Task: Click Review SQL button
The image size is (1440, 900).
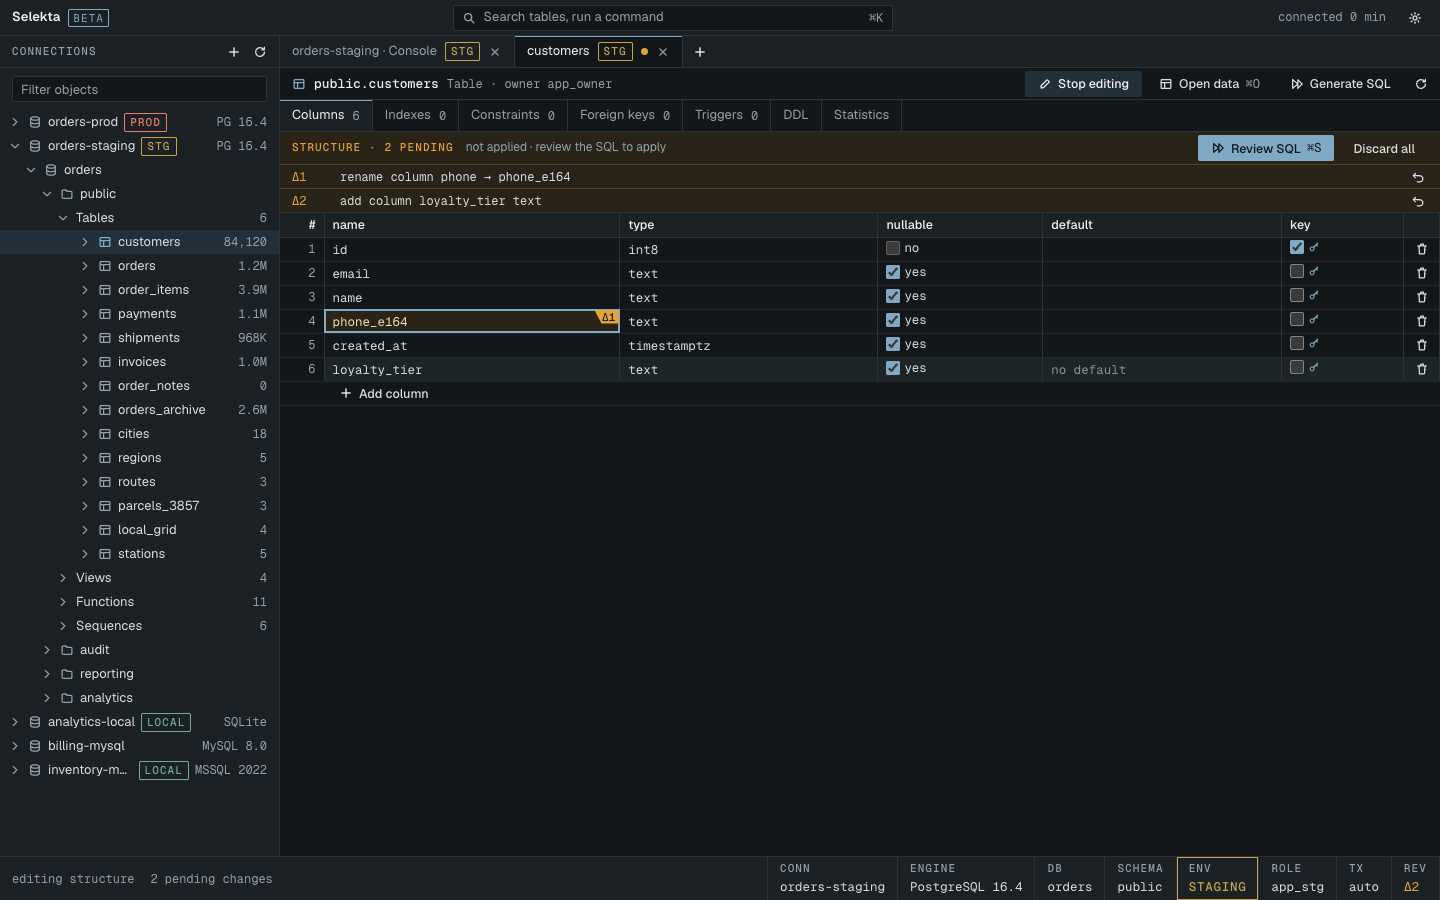Action: click(x=1266, y=148)
